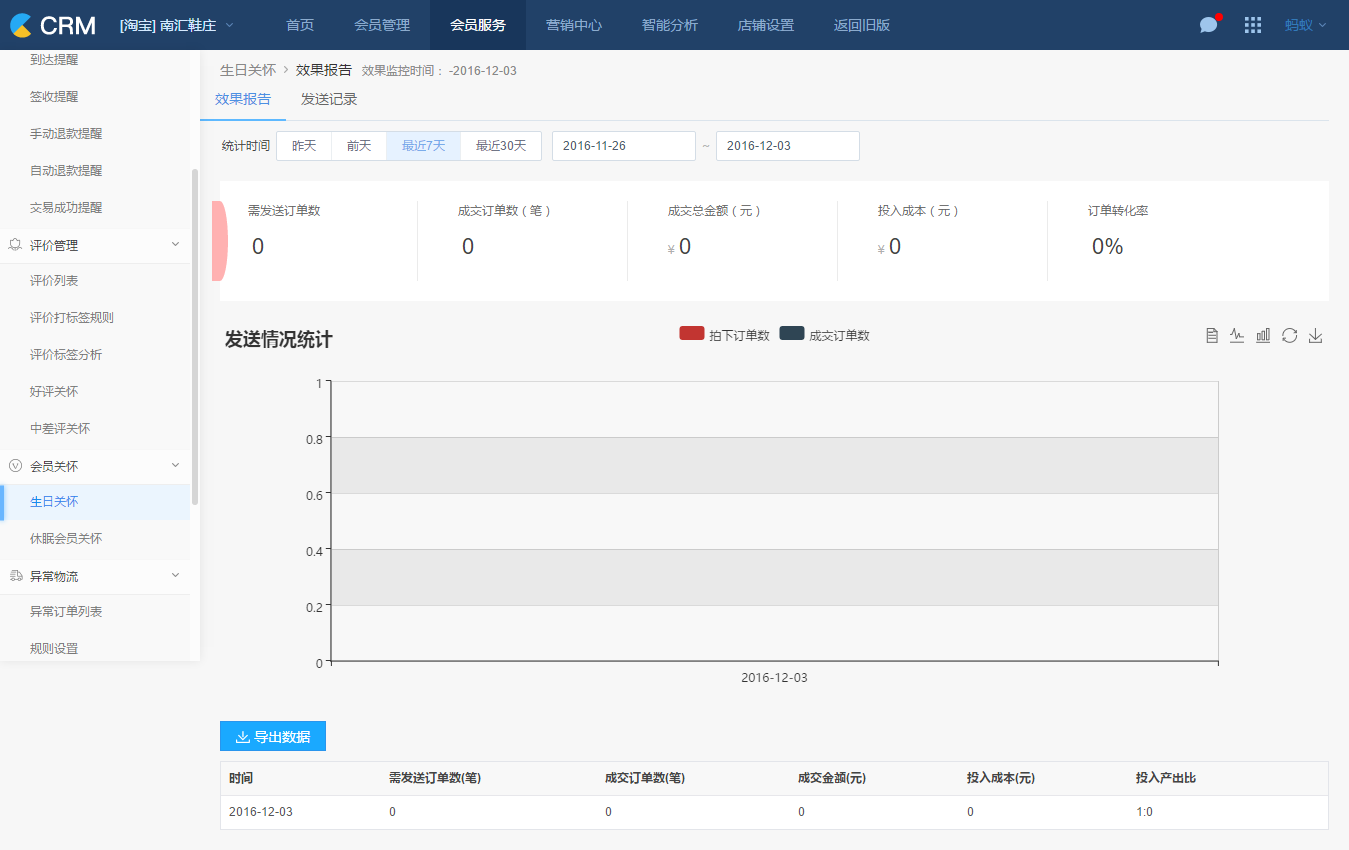Screen dimensions: 1349x850
Task: Click the 导出数据 export button
Action: (273, 737)
